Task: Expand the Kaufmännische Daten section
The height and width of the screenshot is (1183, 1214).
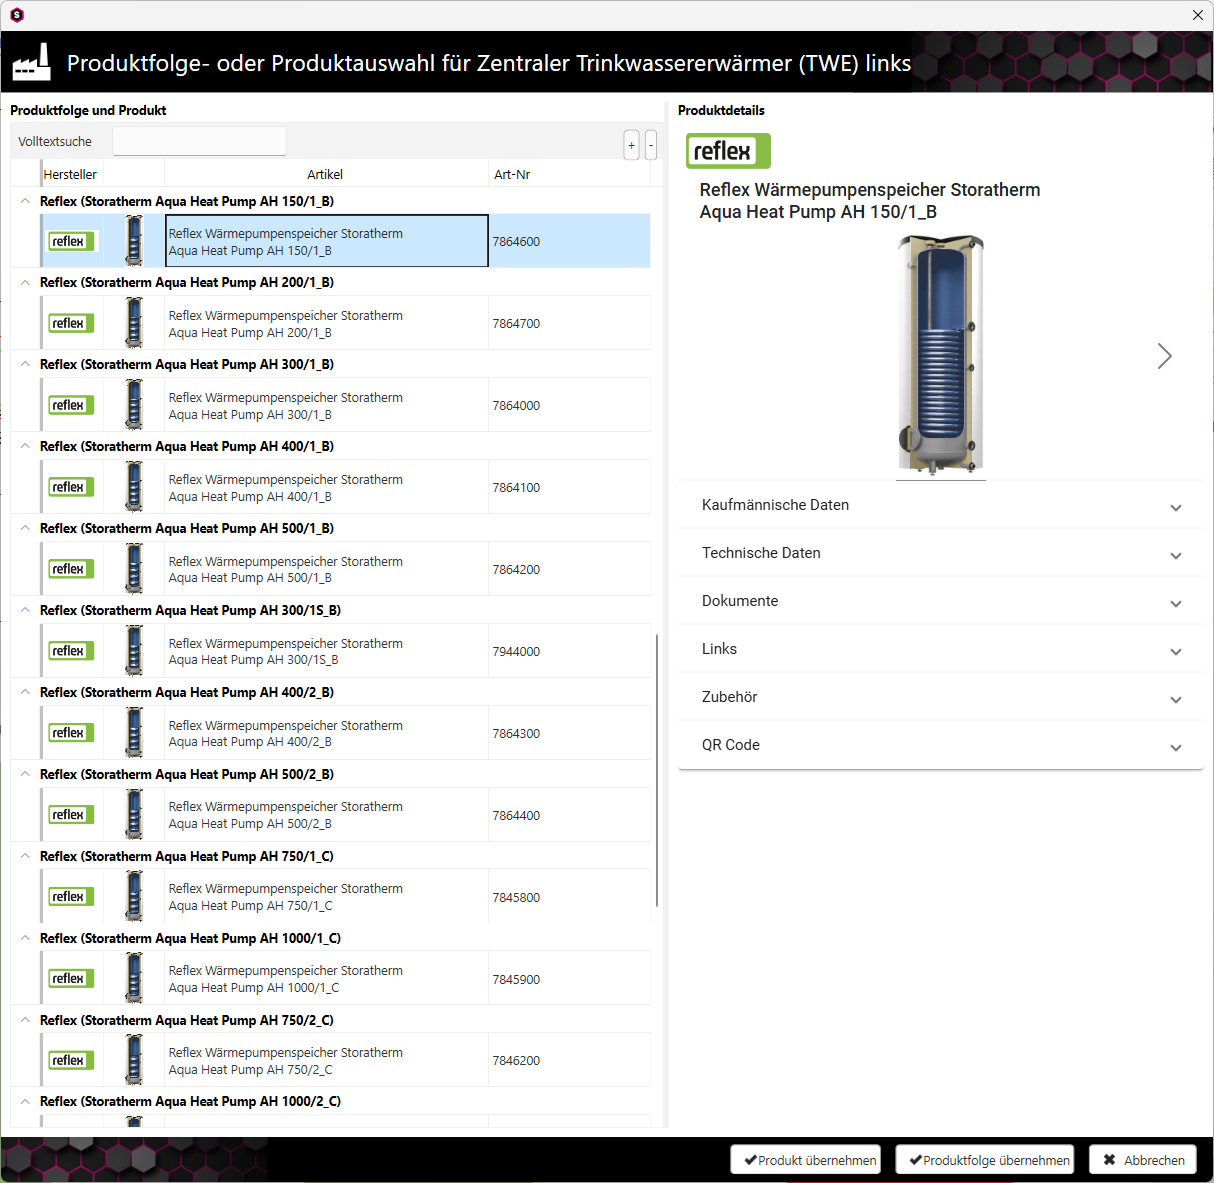Action: point(940,505)
